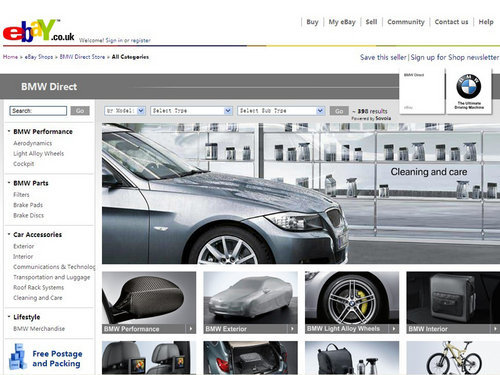The width and height of the screenshot is (500, 375).
Task: Click the arrow on BMW Exterior tile
Action: click(x=292, y=329)
